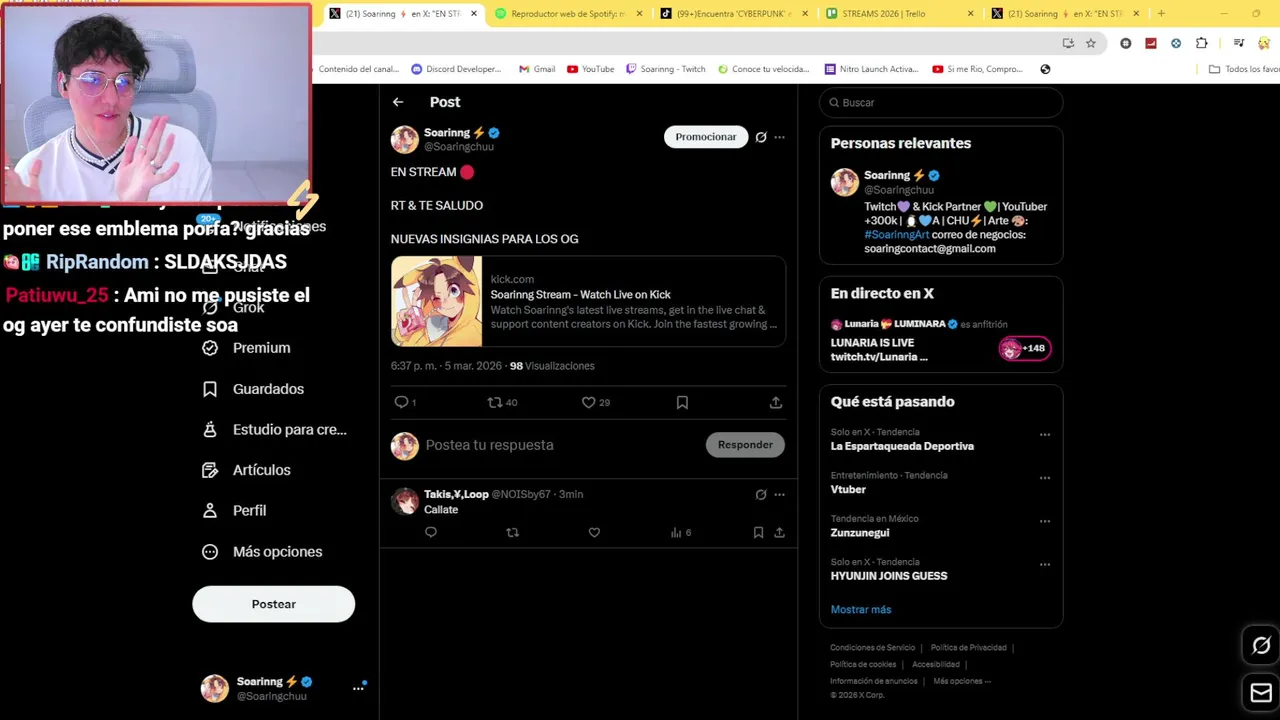Screen dimensions: 1280x720
Task: Reply to the main post via comment icon
Action: [x=401, y=402]
